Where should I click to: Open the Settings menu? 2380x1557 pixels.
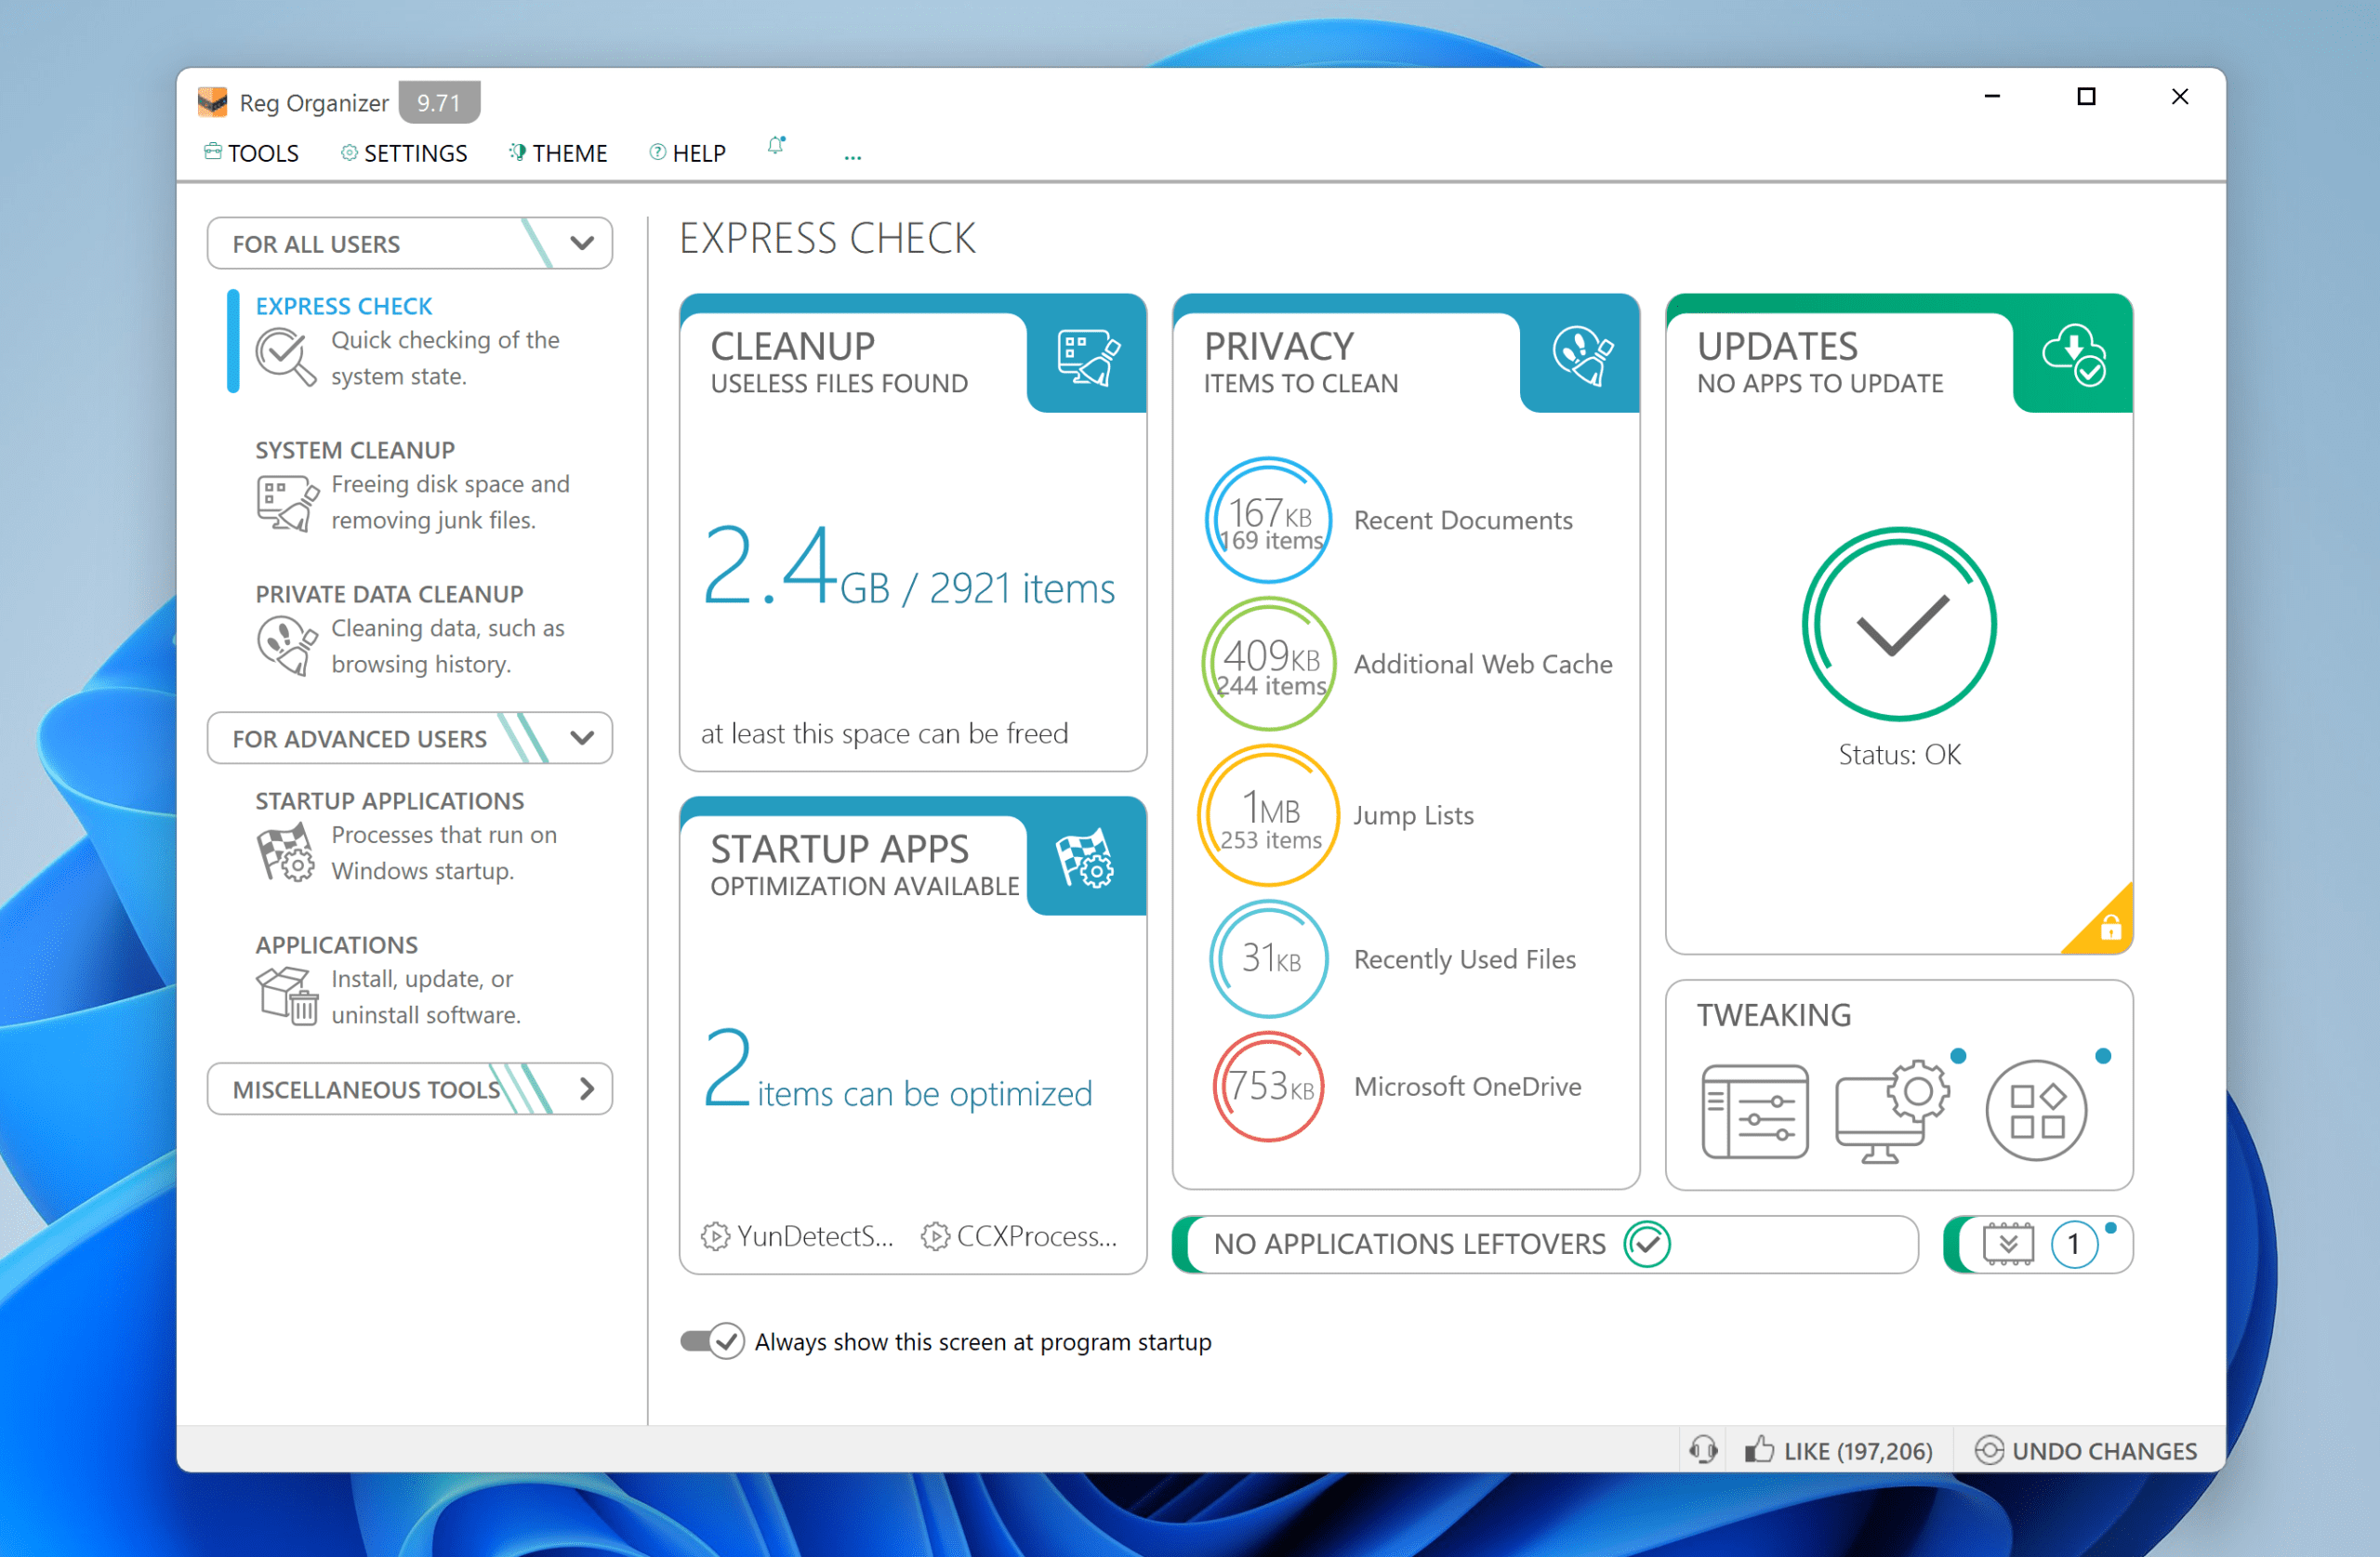click(404, 153)
